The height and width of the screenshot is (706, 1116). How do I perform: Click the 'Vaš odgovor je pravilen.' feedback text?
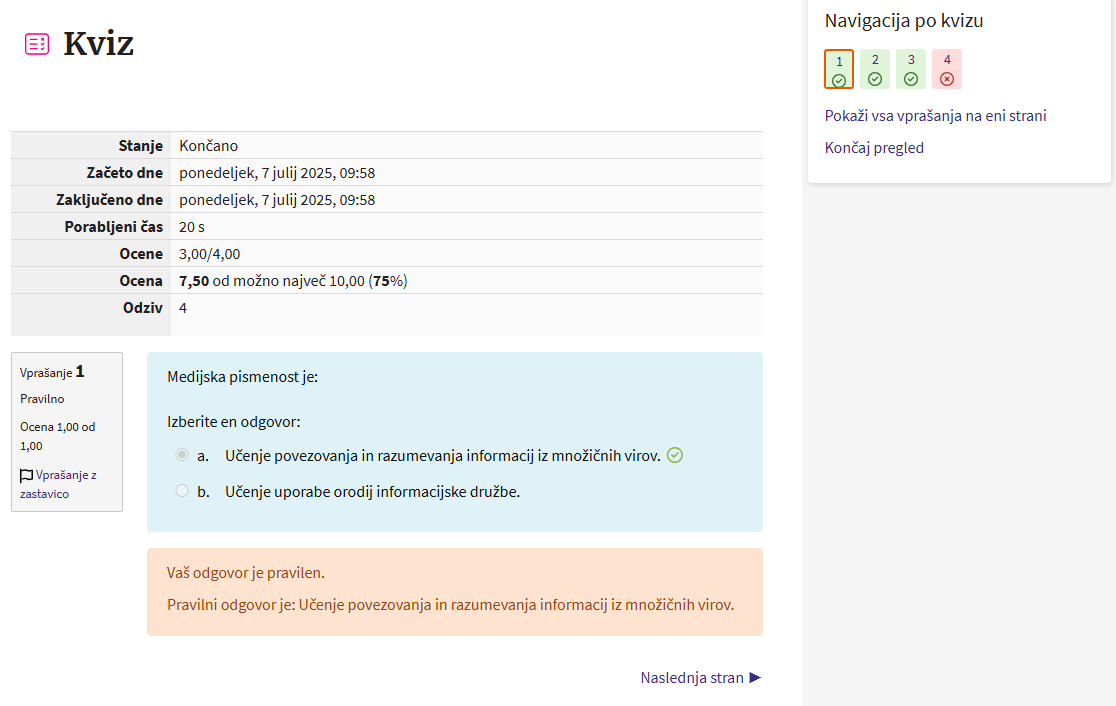click(x=245, y=573)
